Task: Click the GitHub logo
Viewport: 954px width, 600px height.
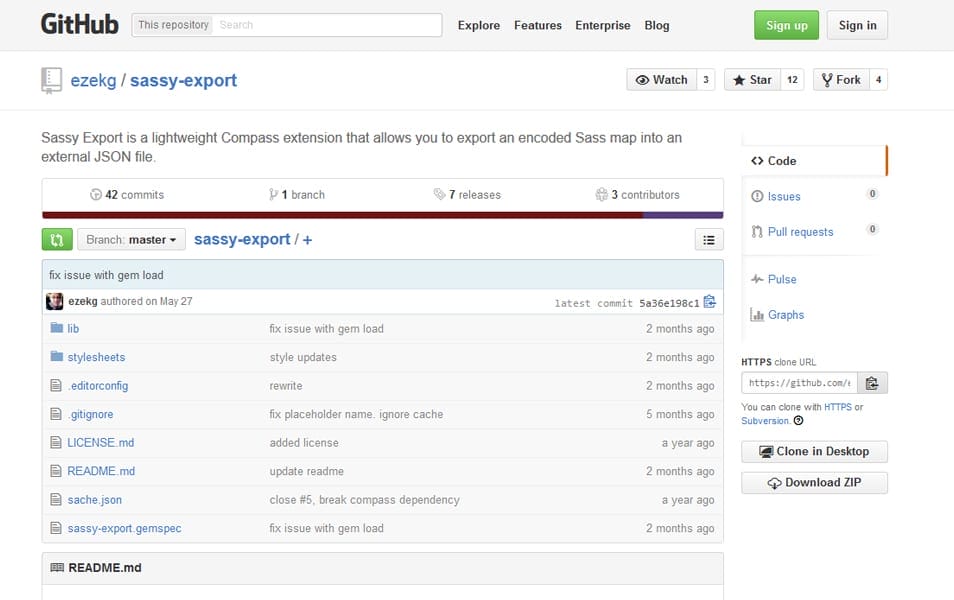Action: [x=79, y=23]
